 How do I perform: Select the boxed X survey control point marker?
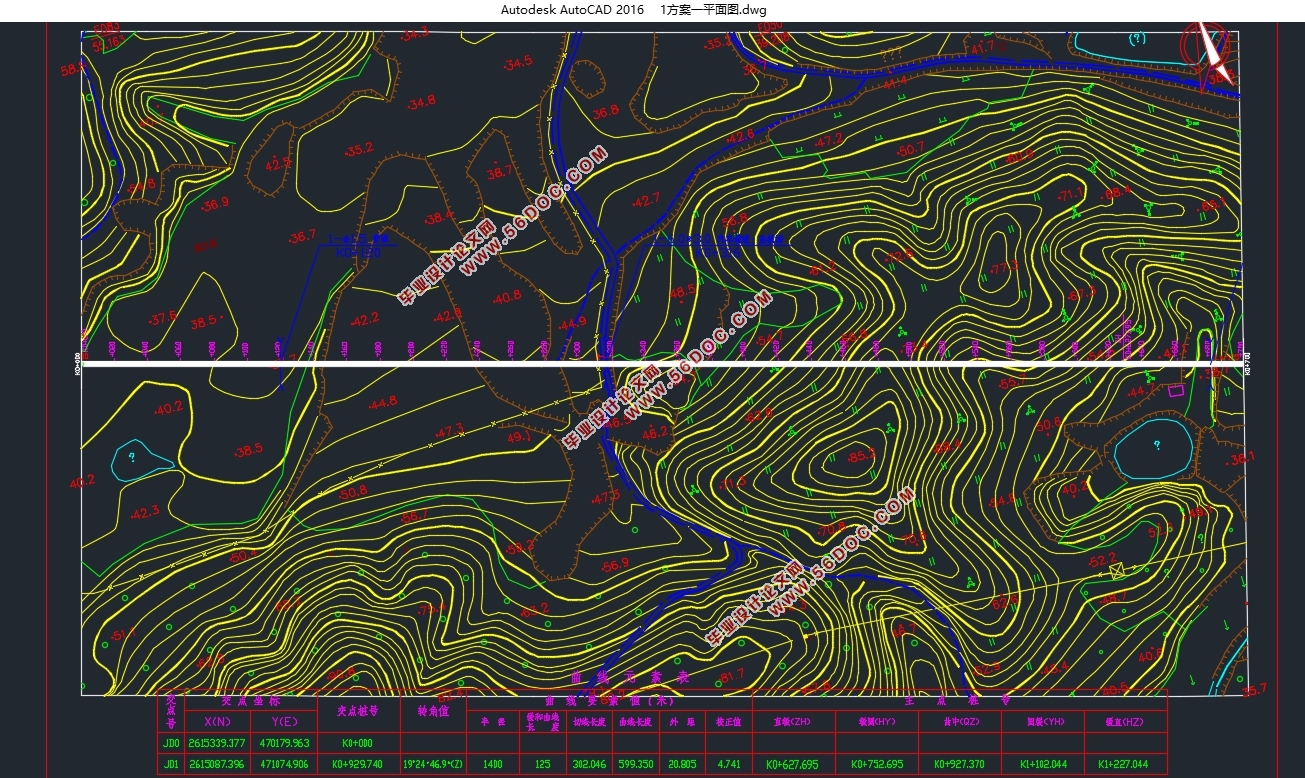point(1117,571)
